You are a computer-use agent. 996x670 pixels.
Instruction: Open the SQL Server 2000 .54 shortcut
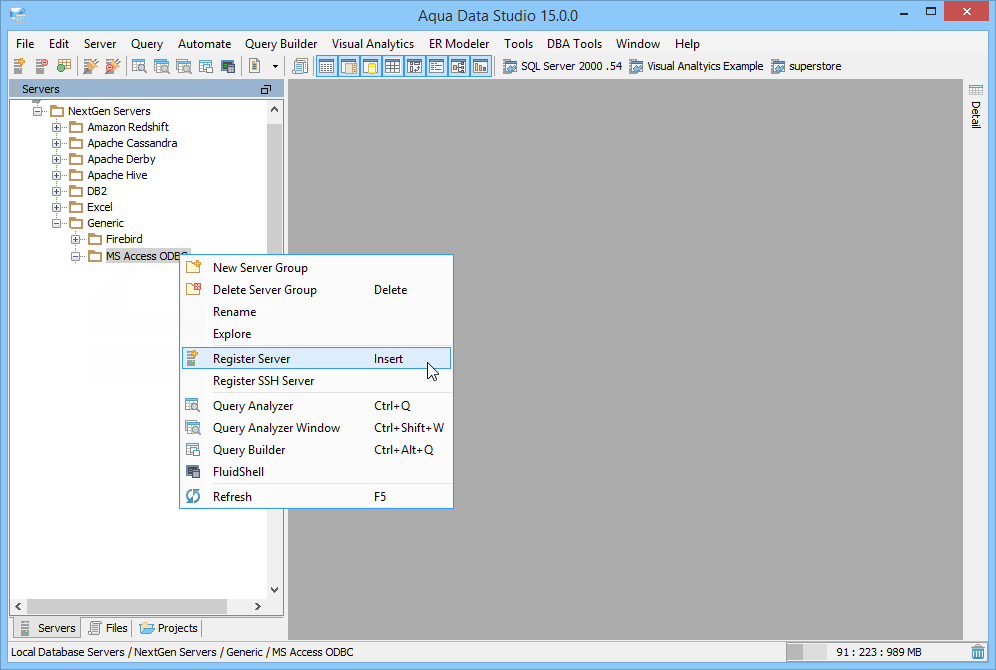coord(562,66)
